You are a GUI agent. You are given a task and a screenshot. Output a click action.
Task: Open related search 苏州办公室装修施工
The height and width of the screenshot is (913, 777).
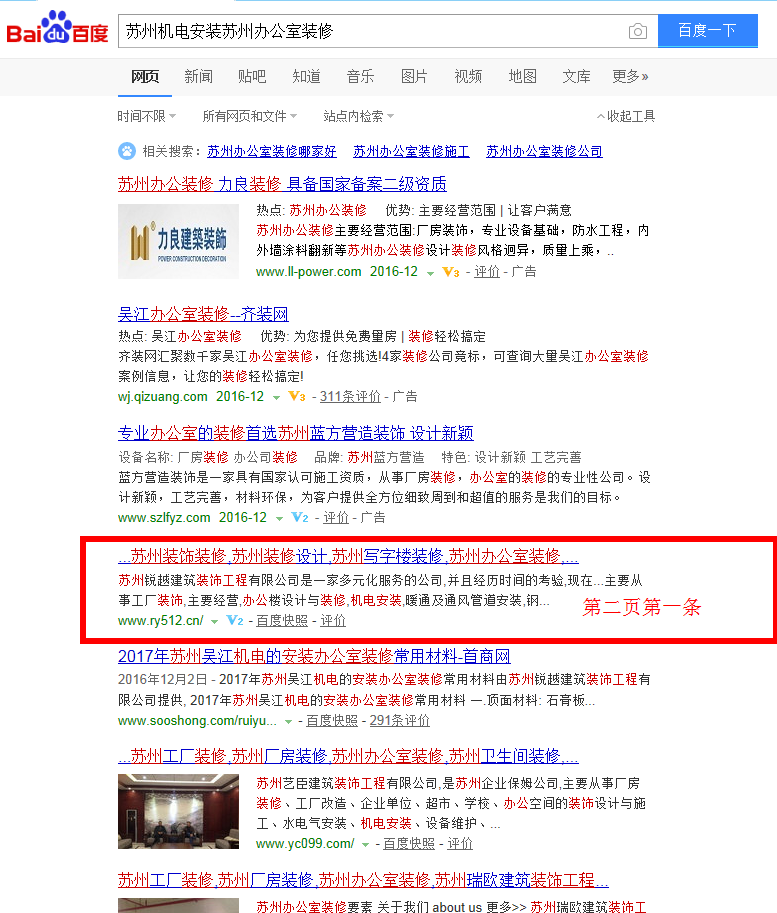(x=411, y=151)
